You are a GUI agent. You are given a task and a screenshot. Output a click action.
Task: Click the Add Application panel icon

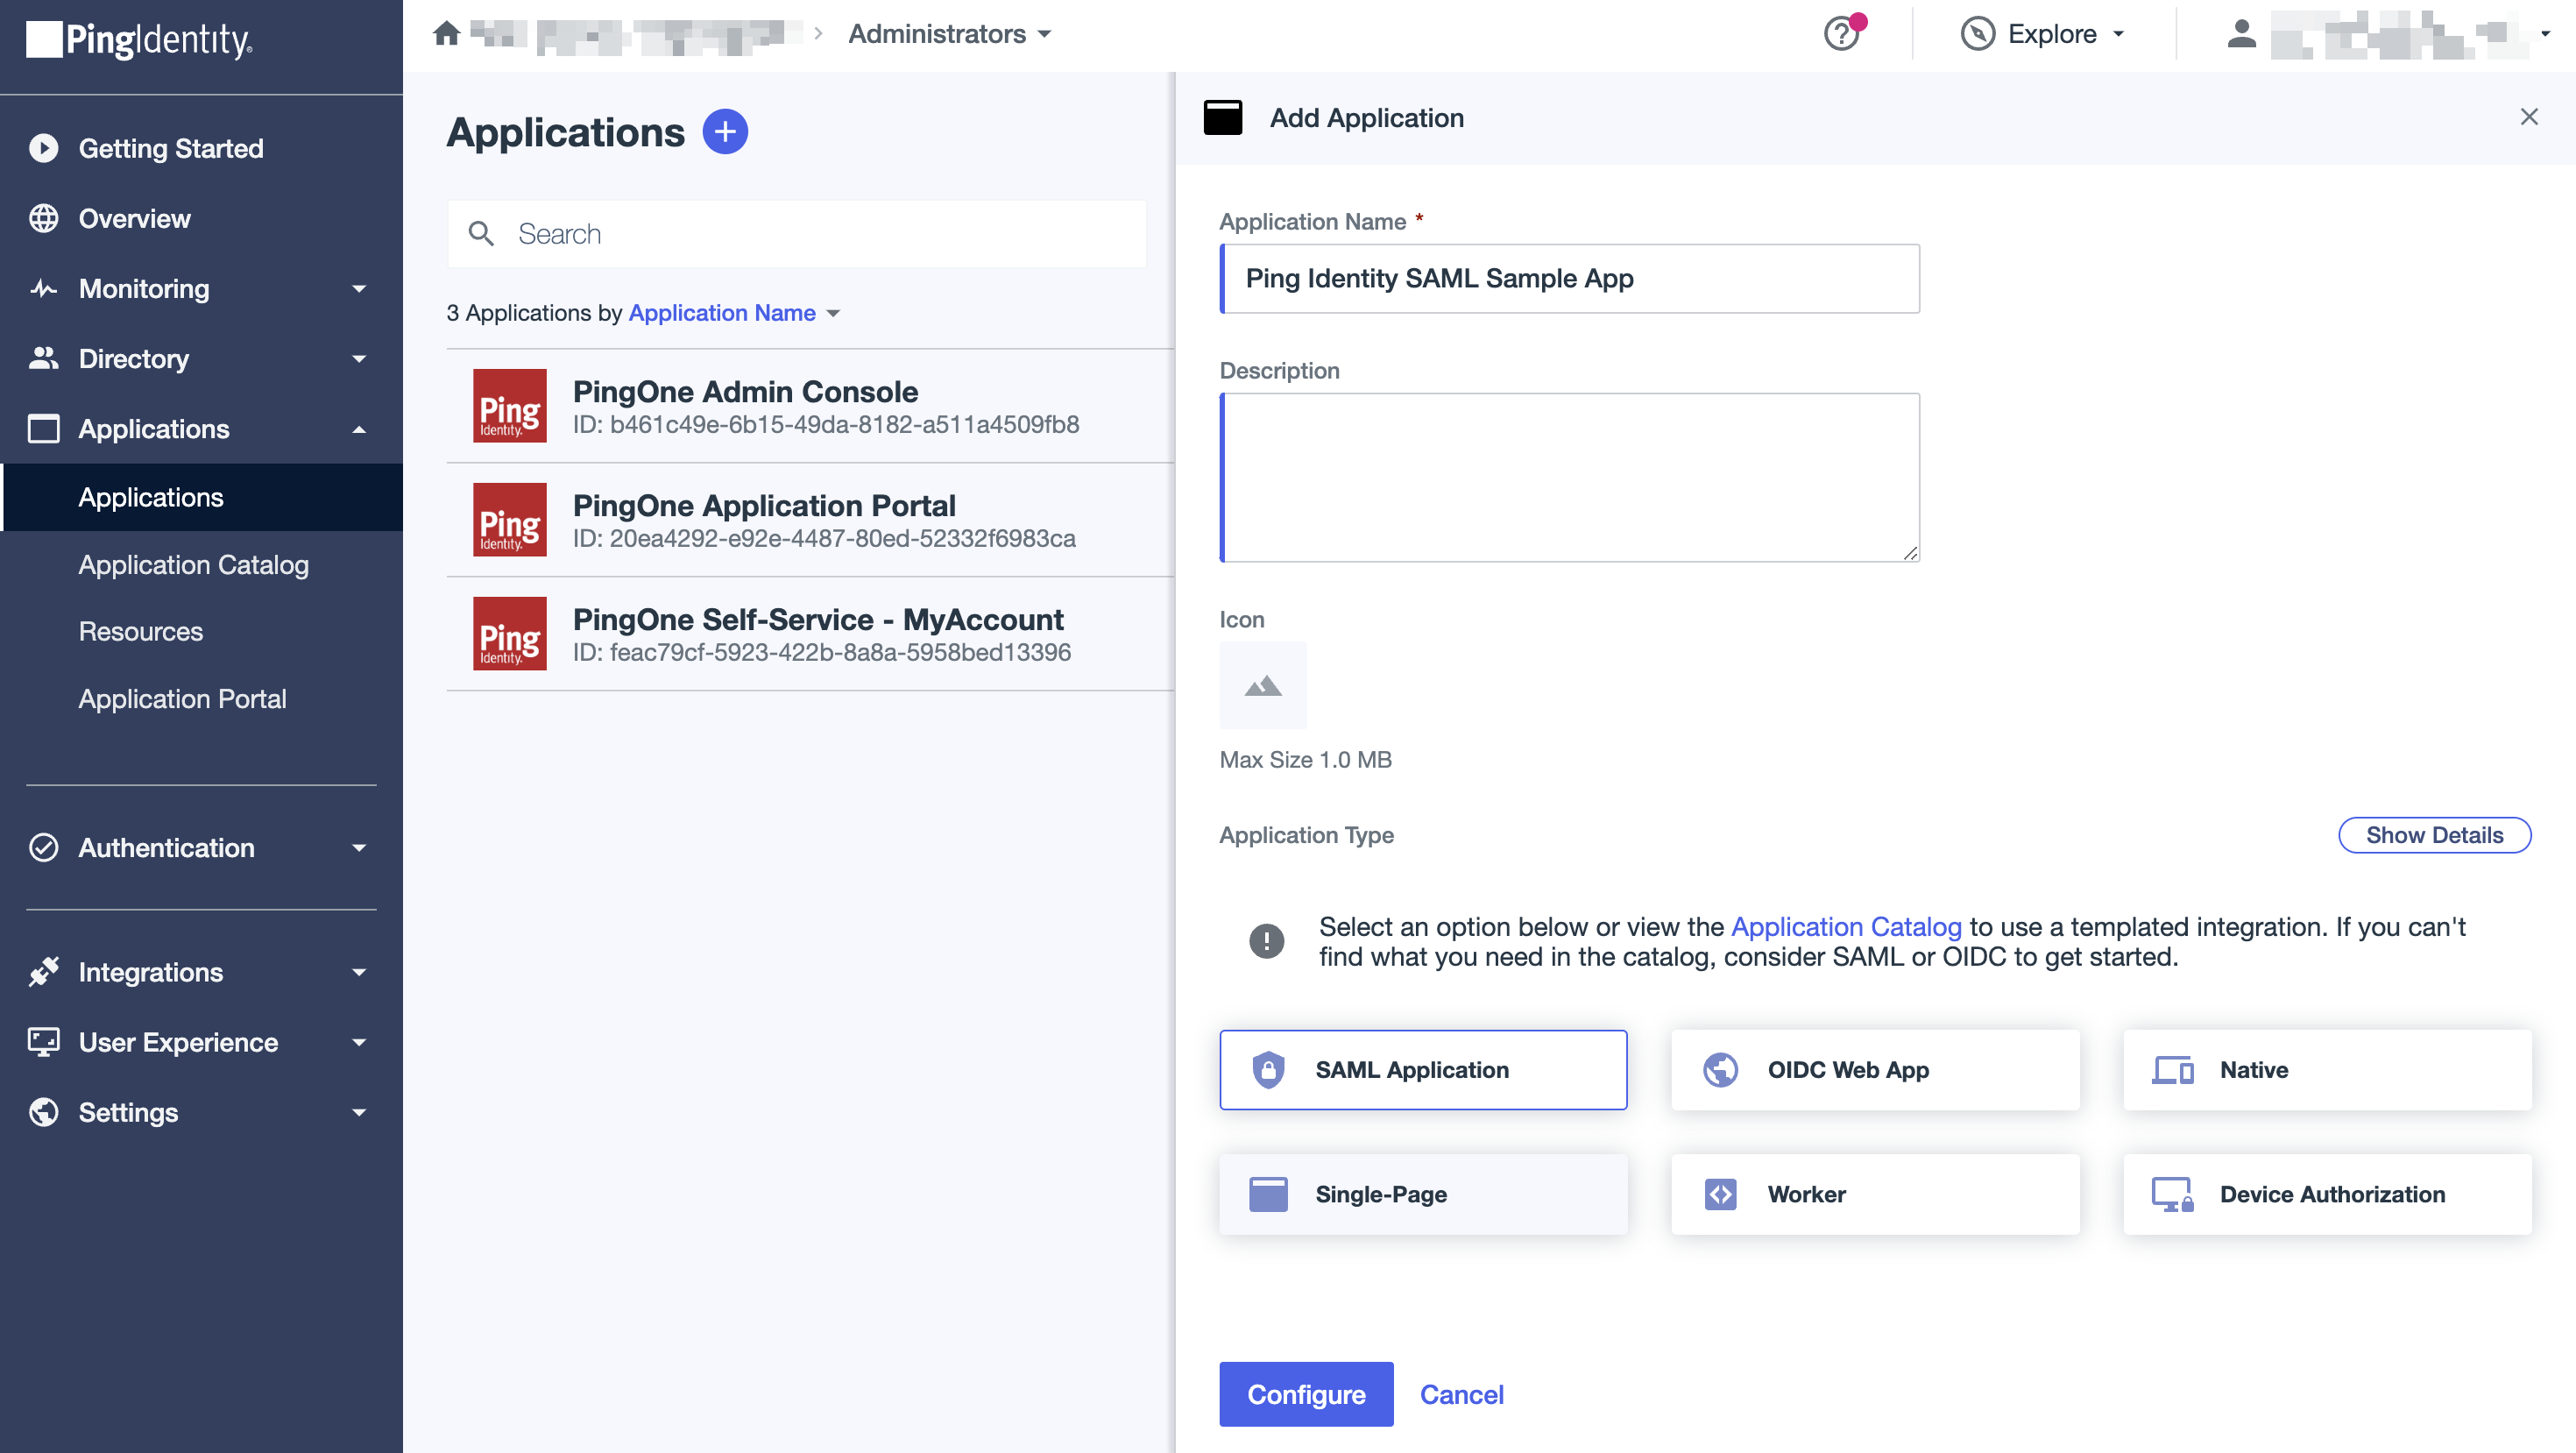(1222, 117)
